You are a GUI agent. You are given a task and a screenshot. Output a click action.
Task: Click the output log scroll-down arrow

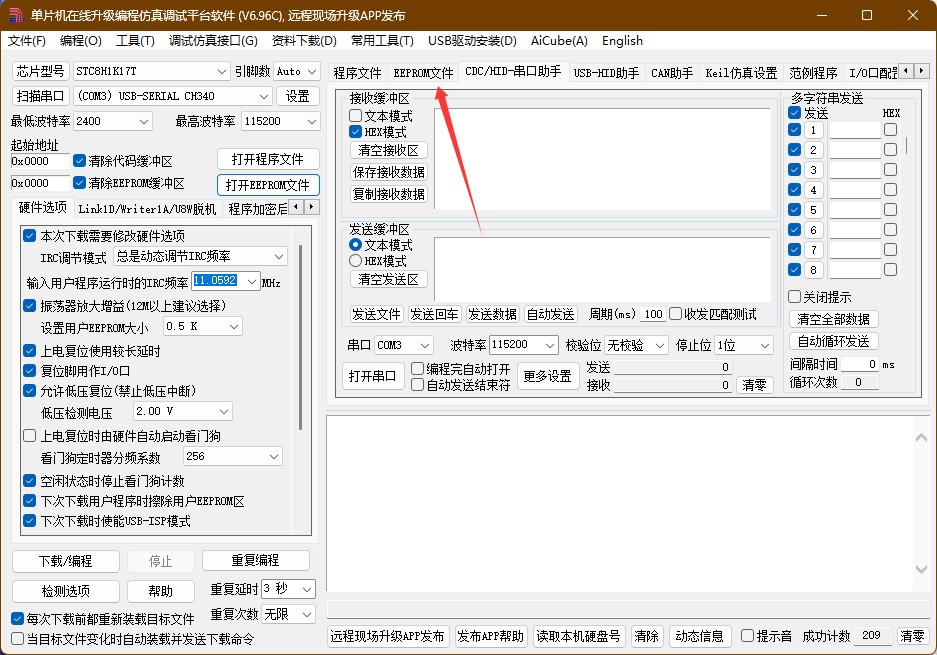(922, 568)
